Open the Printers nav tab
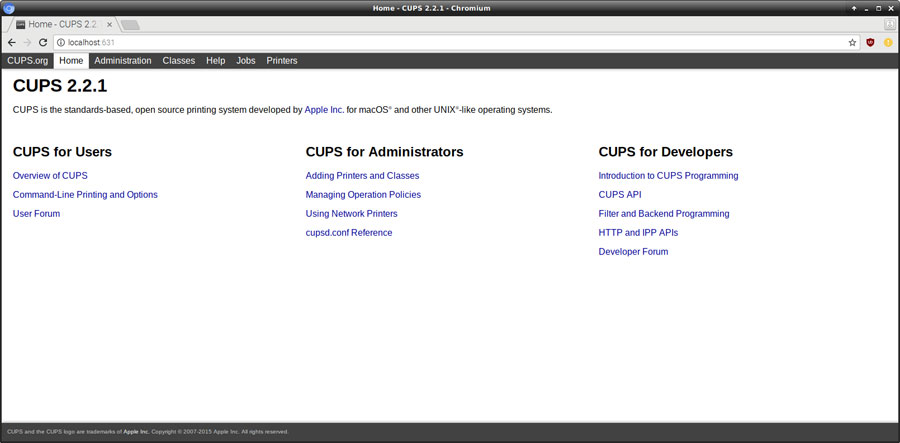 282,61
